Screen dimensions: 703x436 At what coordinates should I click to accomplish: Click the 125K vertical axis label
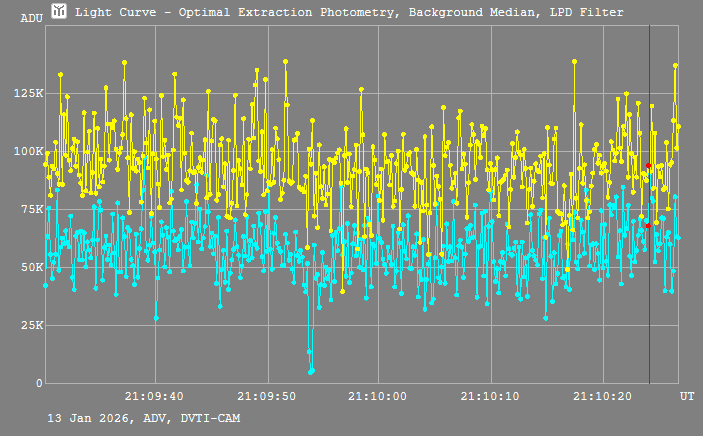click(x=27, y=93)
